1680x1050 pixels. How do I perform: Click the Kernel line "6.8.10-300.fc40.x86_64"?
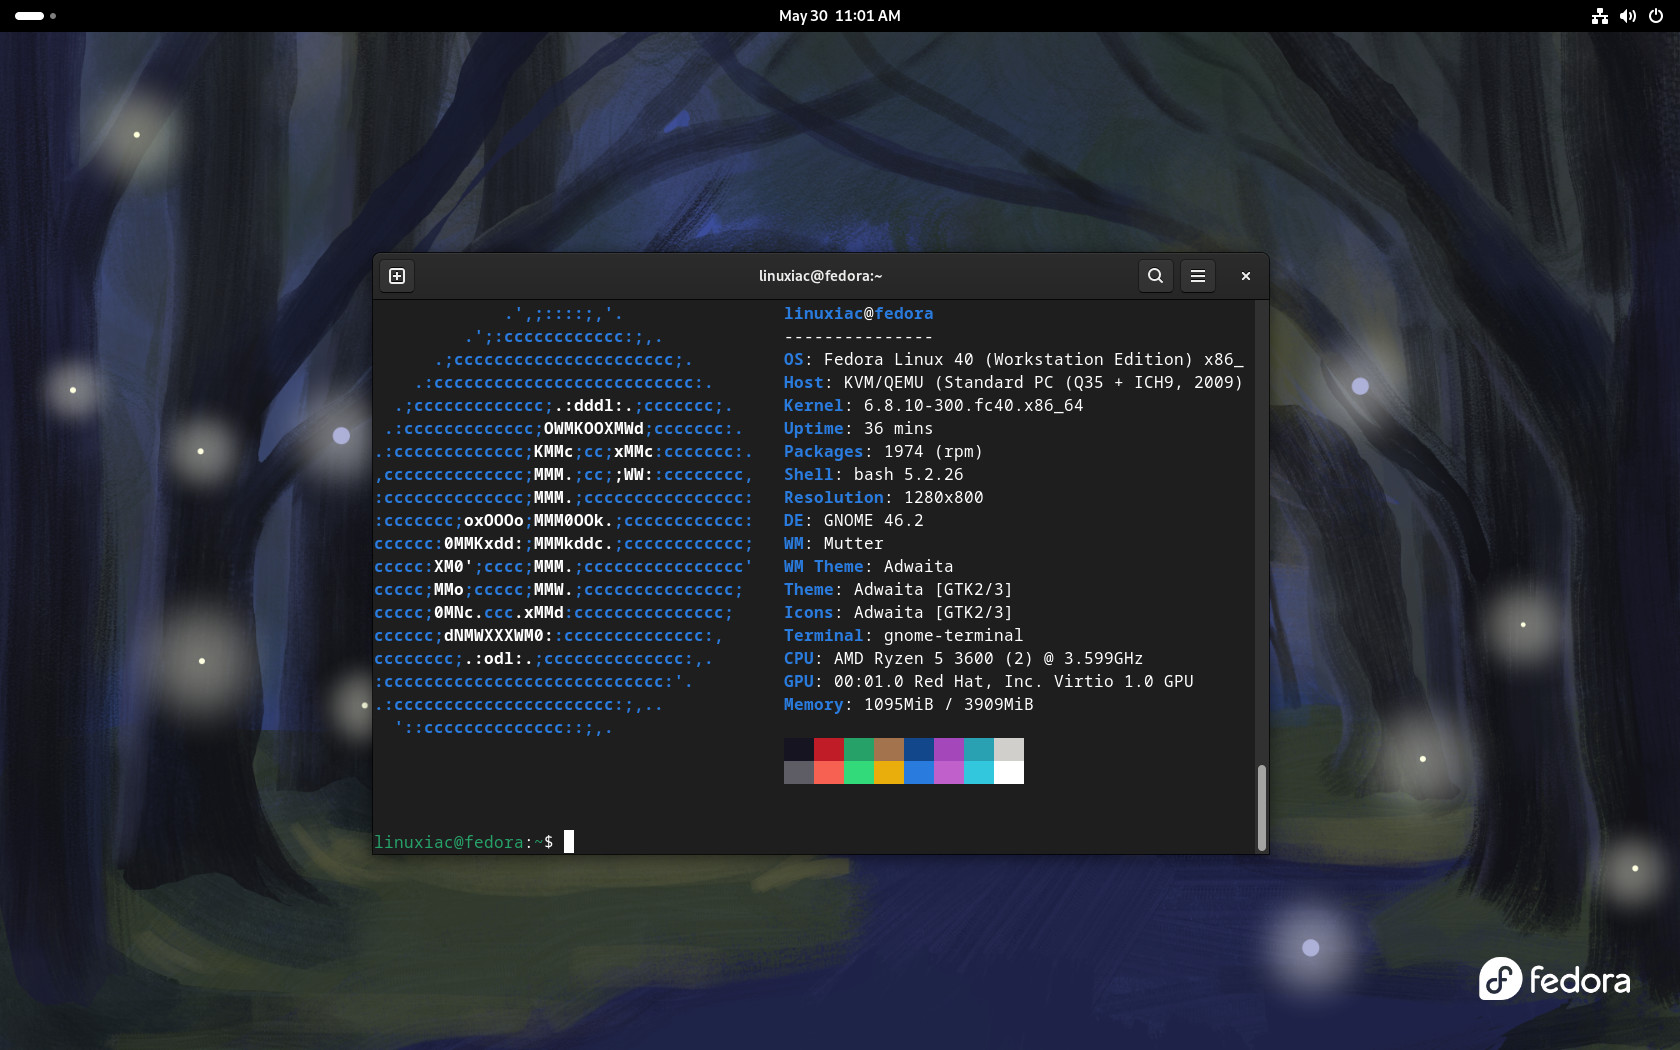click(x=934, y=406)
